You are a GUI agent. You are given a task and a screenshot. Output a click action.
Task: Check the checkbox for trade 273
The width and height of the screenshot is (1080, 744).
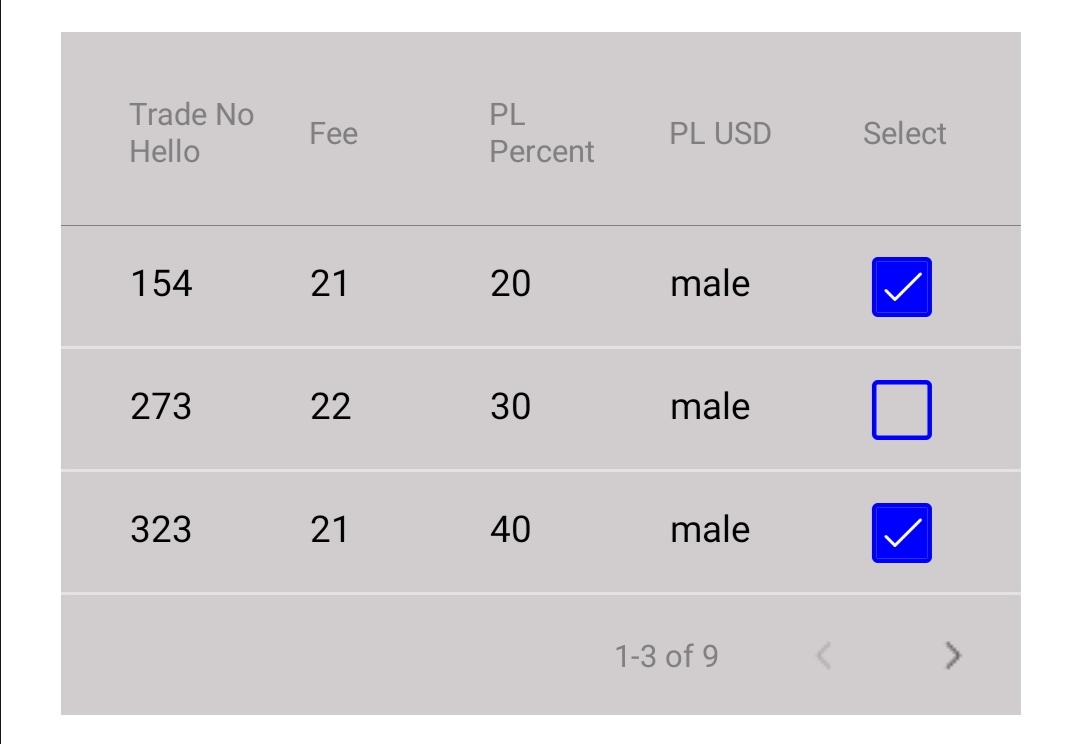pyautogui.click(x=901, y=410)
